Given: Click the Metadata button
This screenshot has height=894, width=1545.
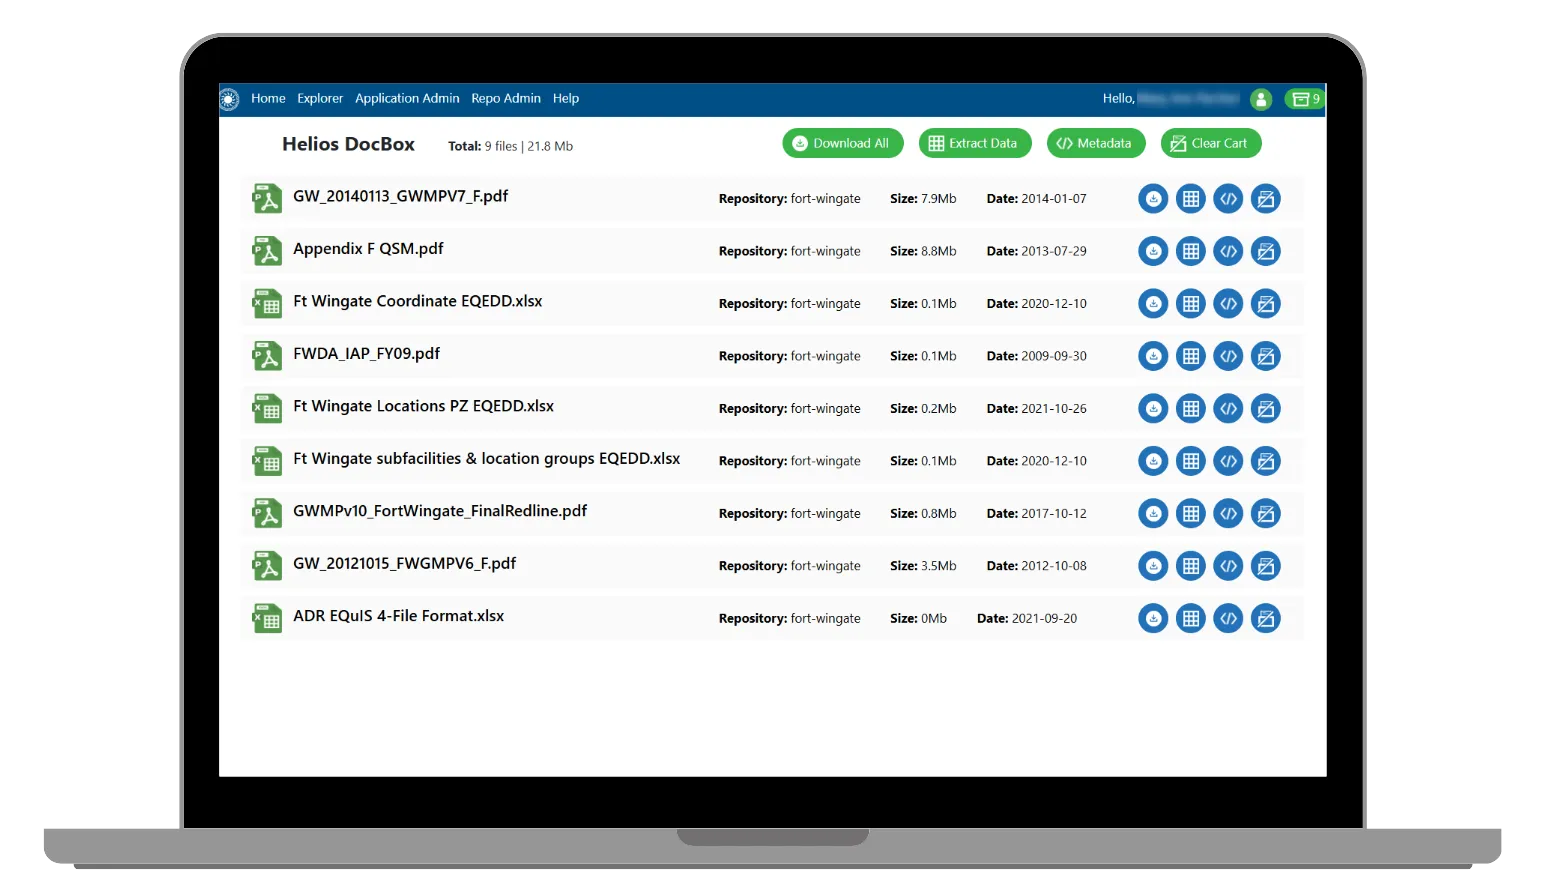Looking at the screenshot, I should point(1096,144).
